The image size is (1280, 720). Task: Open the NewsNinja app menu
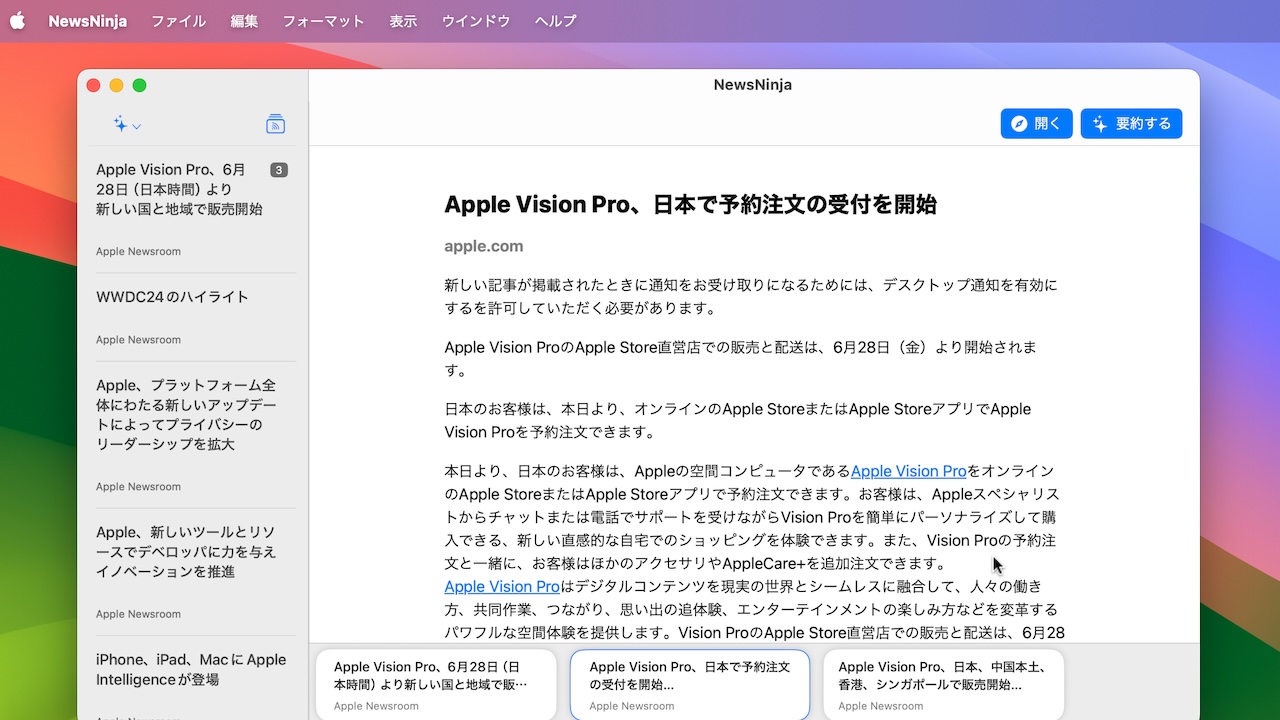(x=88, y=21)
